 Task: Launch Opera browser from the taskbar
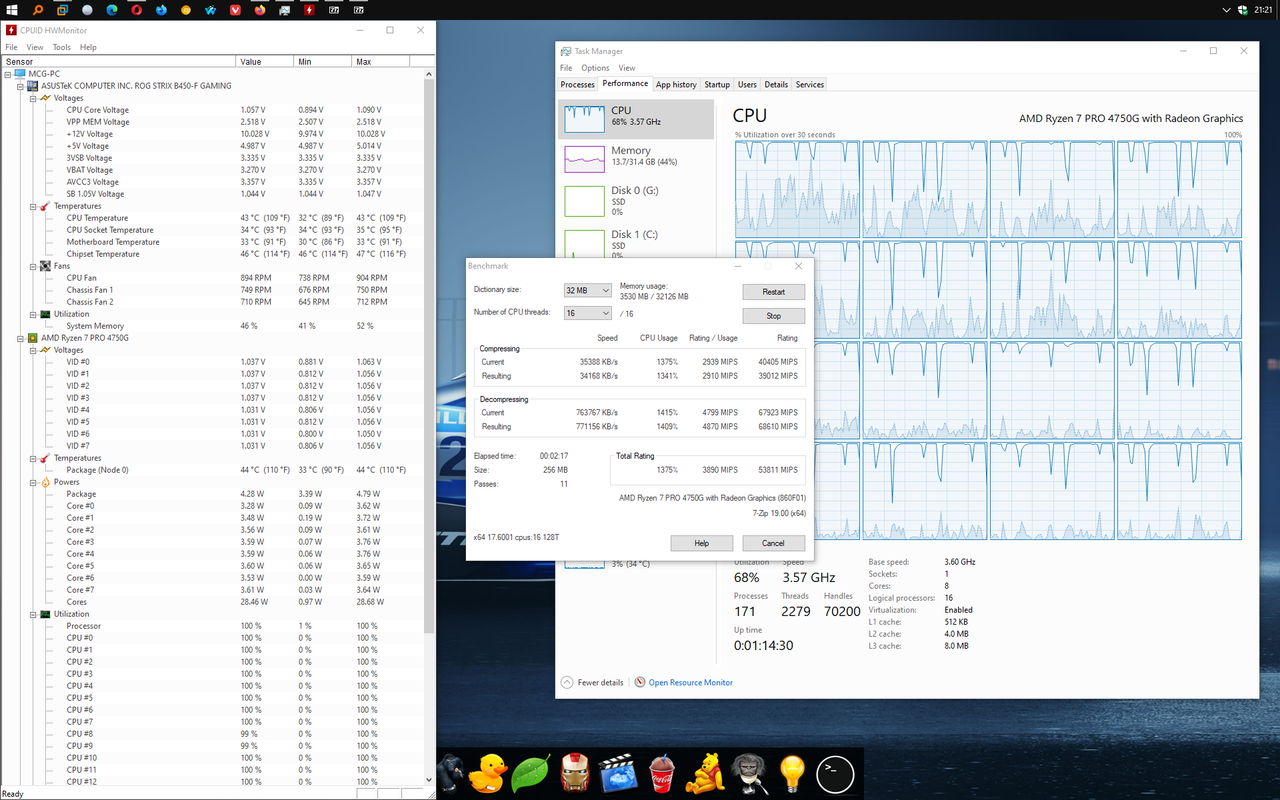(x=137, y=10)
